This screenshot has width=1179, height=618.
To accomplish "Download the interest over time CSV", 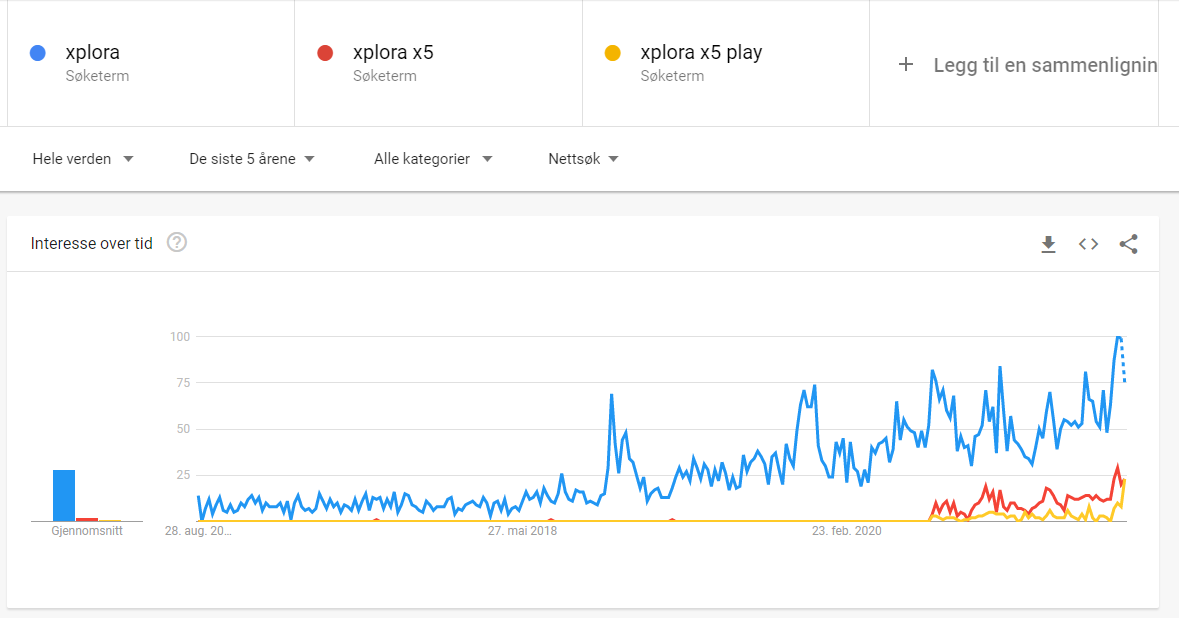I will pyautogui.click(x=1048, y=244).
